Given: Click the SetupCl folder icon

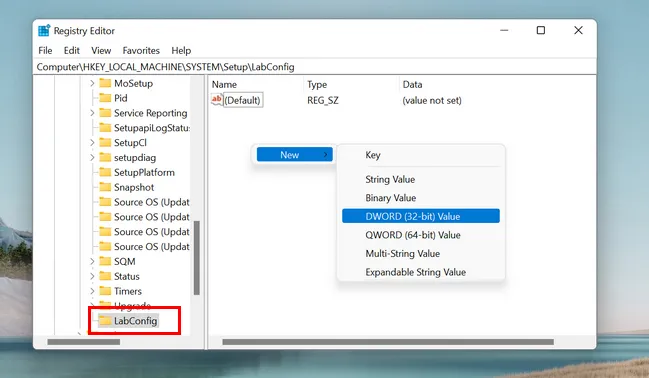Looking at the screenshot, I should pos(105,143).
